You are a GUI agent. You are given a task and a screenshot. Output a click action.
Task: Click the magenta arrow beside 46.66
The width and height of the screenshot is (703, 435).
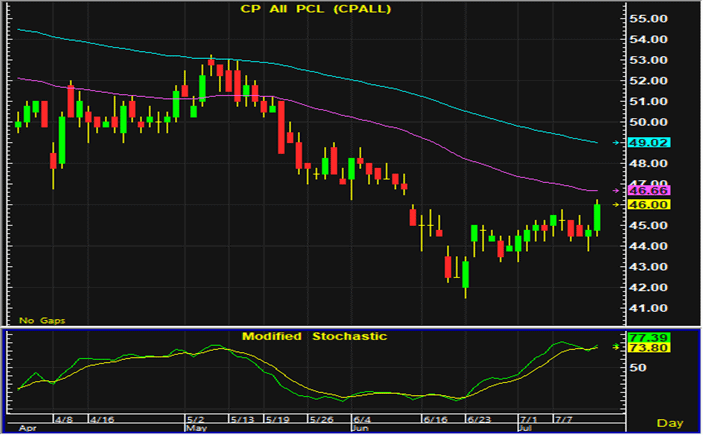click(x=616, y=191)
